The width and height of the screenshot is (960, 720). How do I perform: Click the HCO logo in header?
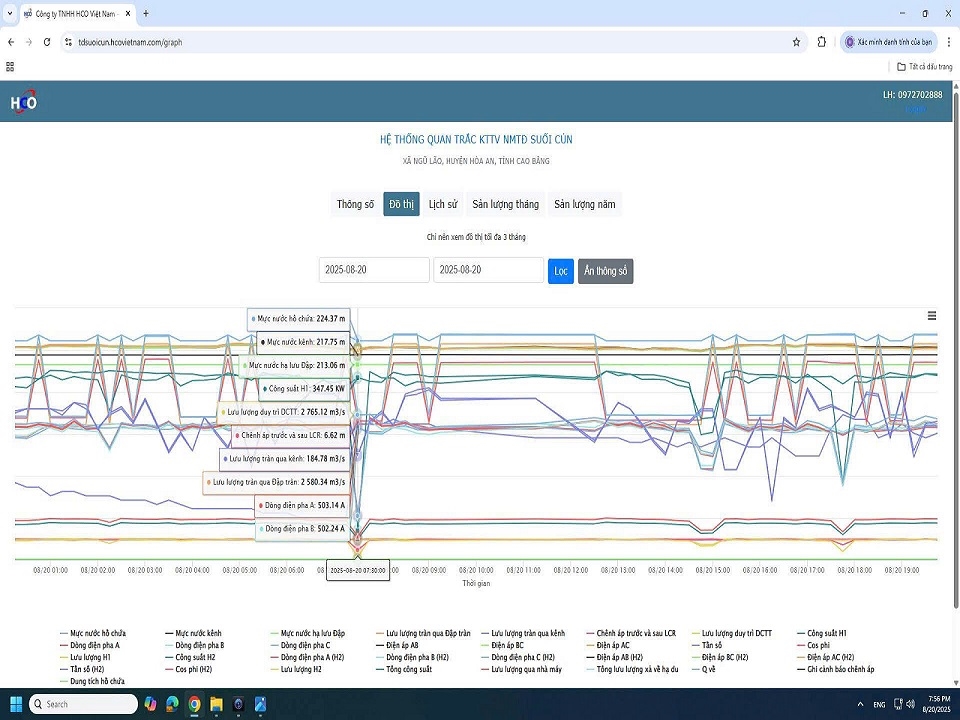[23, 102]
